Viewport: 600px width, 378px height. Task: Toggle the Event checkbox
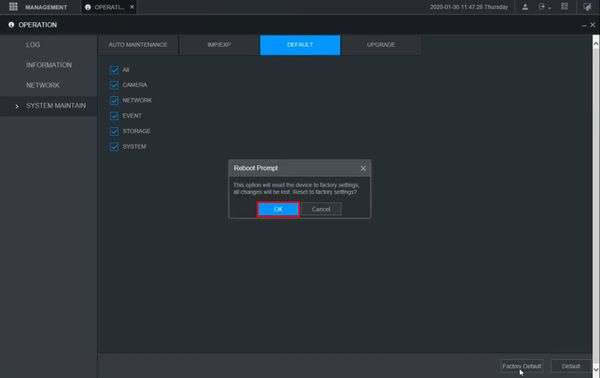[114, 116]
